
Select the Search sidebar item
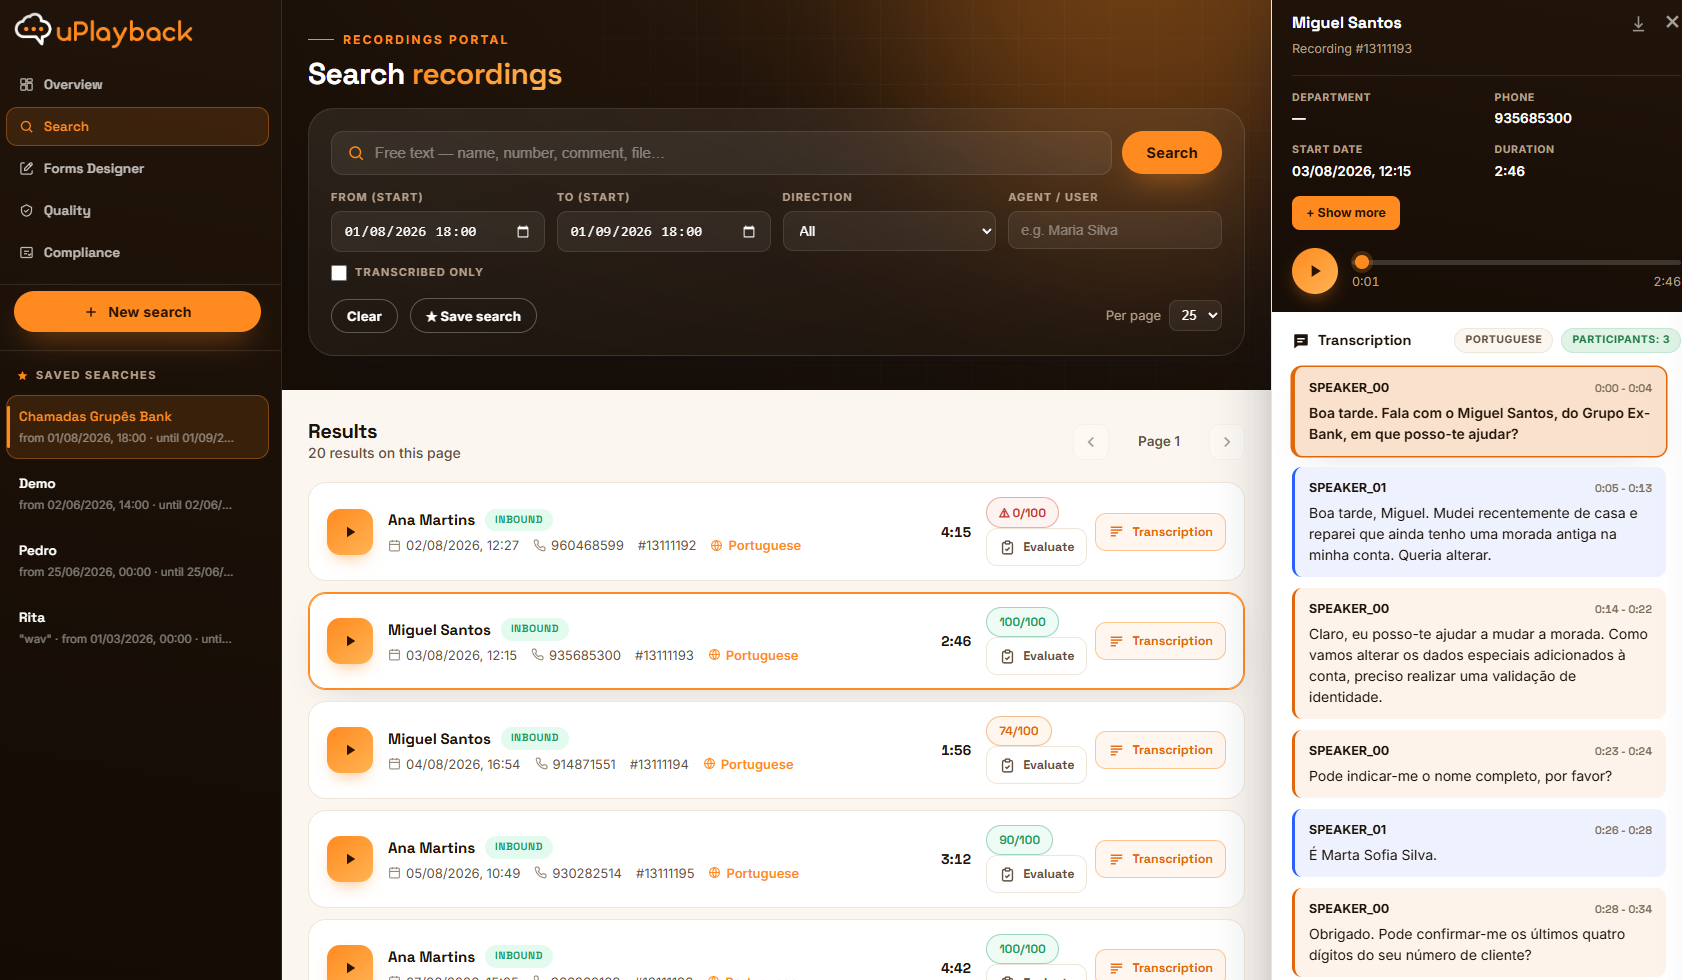[137, 127]
